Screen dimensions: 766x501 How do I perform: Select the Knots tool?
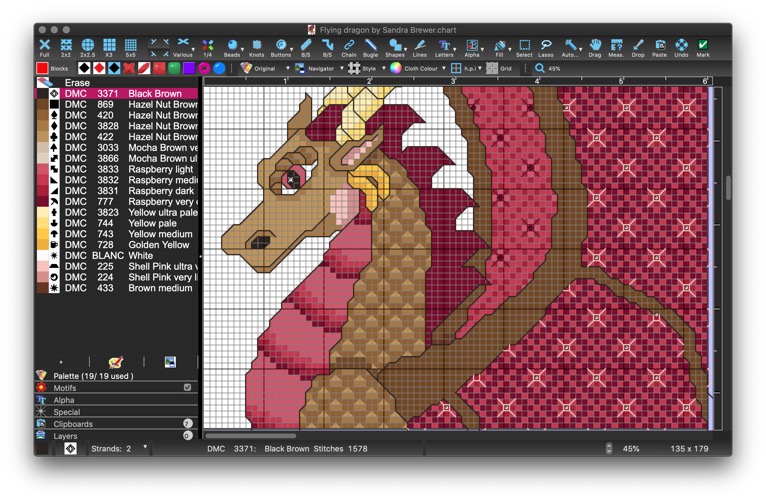[x=256, y=47]
